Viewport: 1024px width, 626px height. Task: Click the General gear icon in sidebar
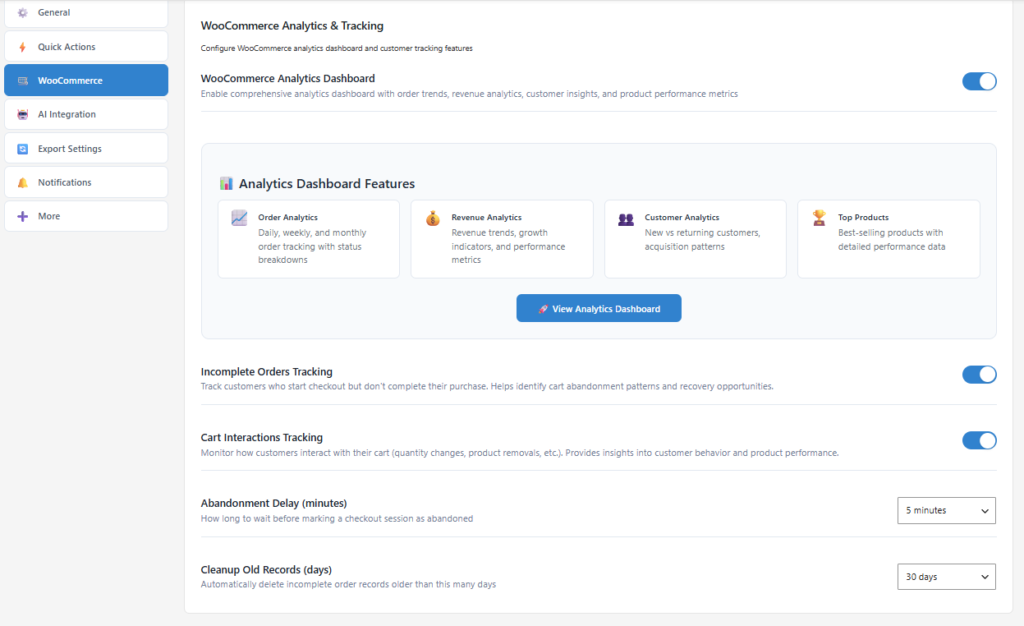point(23,12)
